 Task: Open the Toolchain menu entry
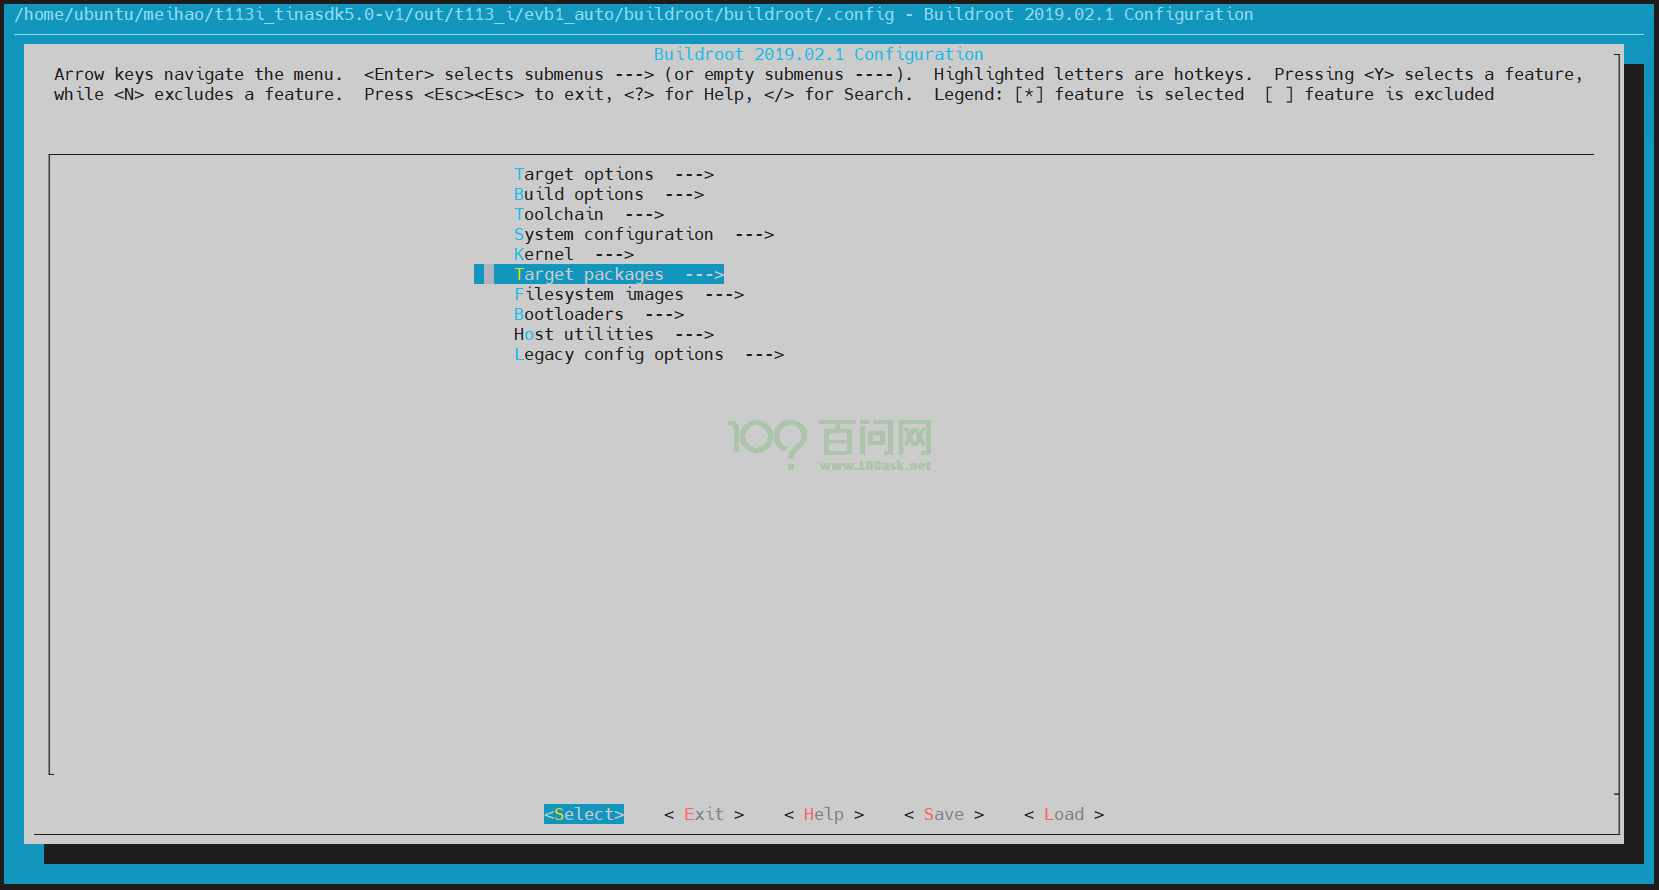point(558,214)
